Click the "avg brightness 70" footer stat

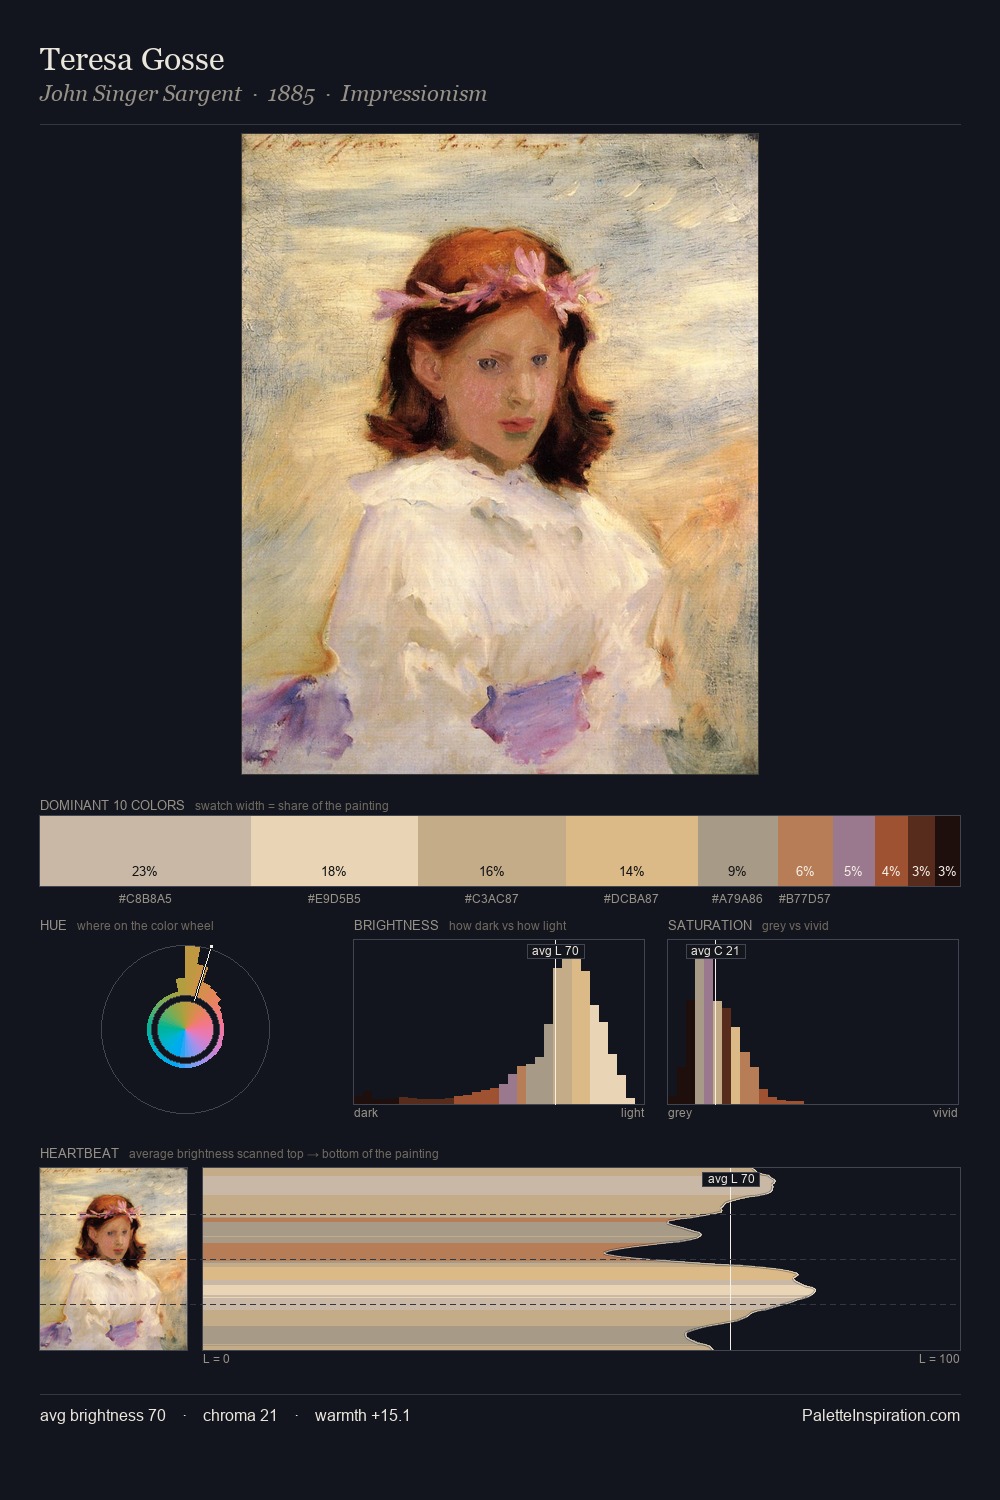pos(103,1416)
